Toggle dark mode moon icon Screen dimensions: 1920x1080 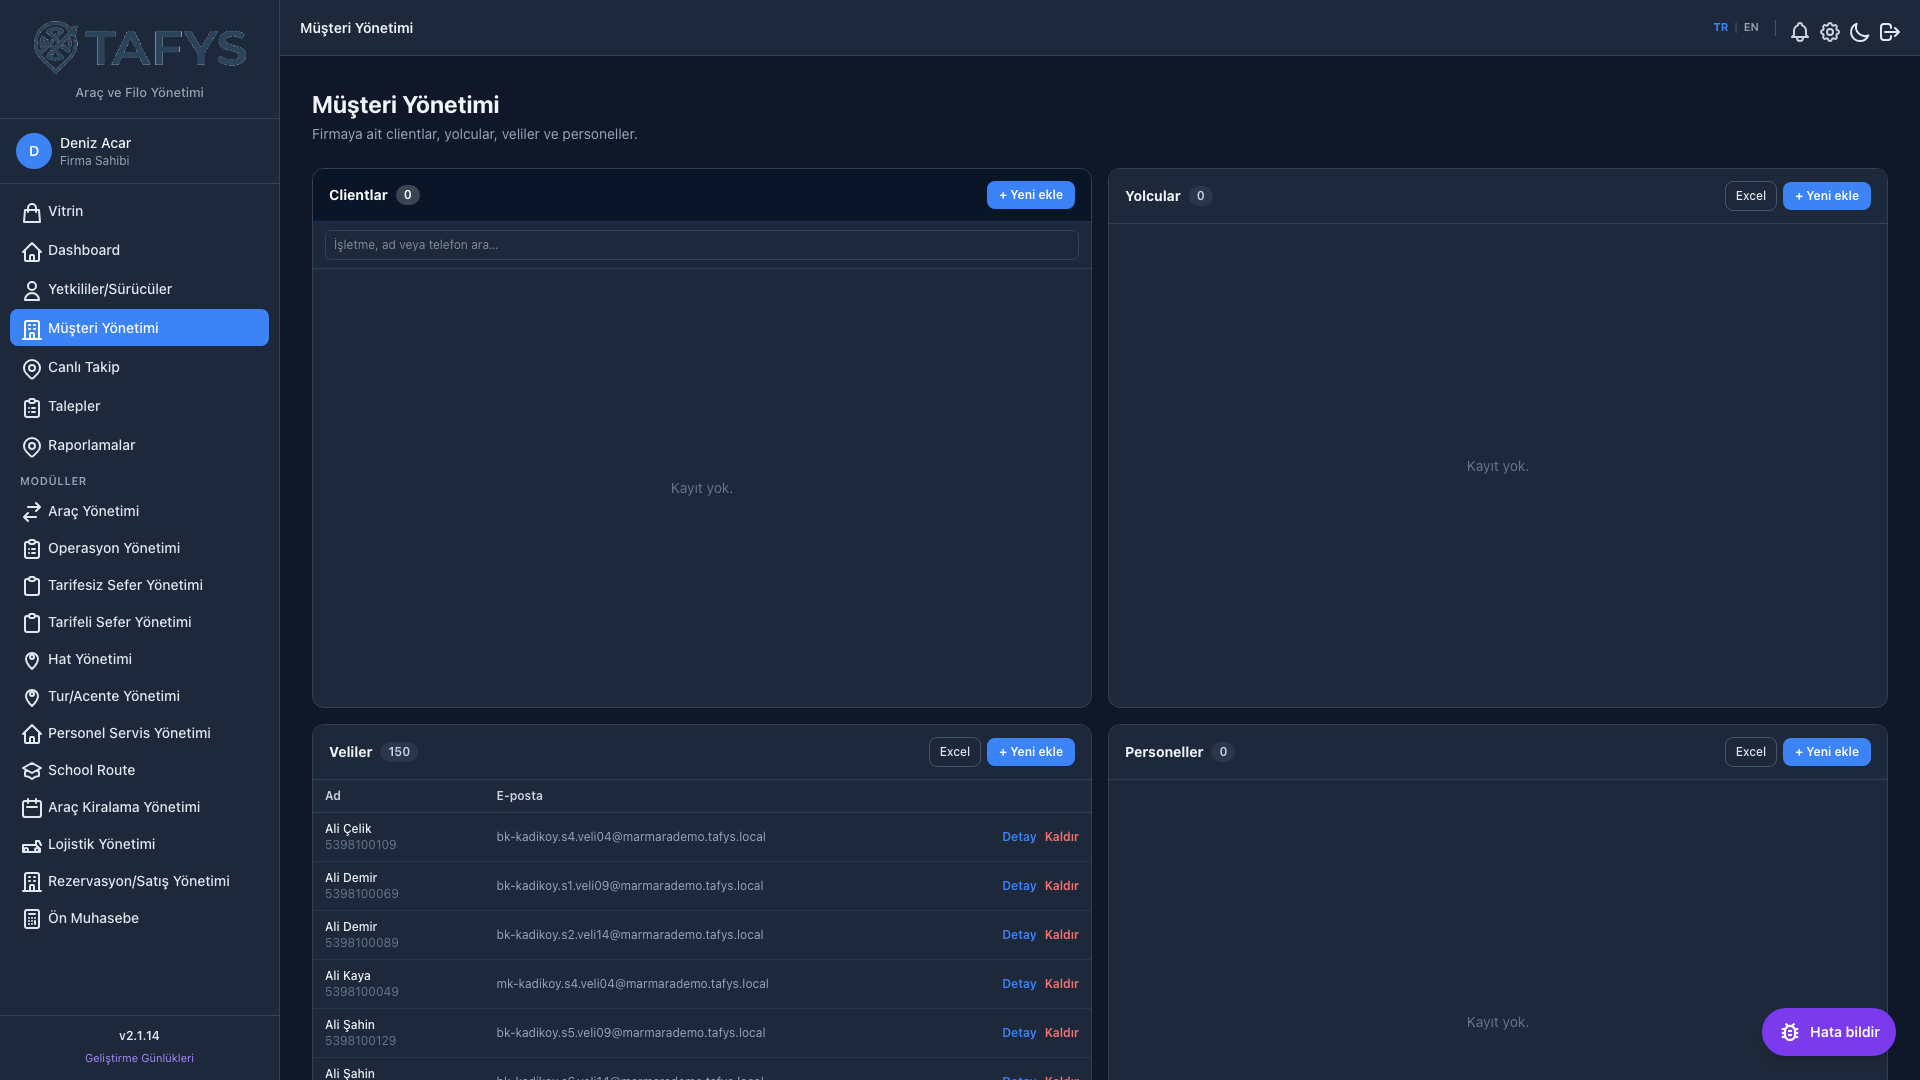tap(1859, 32)
